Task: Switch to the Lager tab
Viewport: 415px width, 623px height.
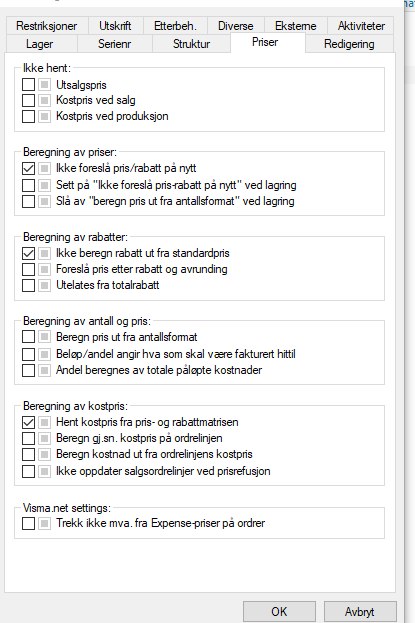Action: click(41, 44)
